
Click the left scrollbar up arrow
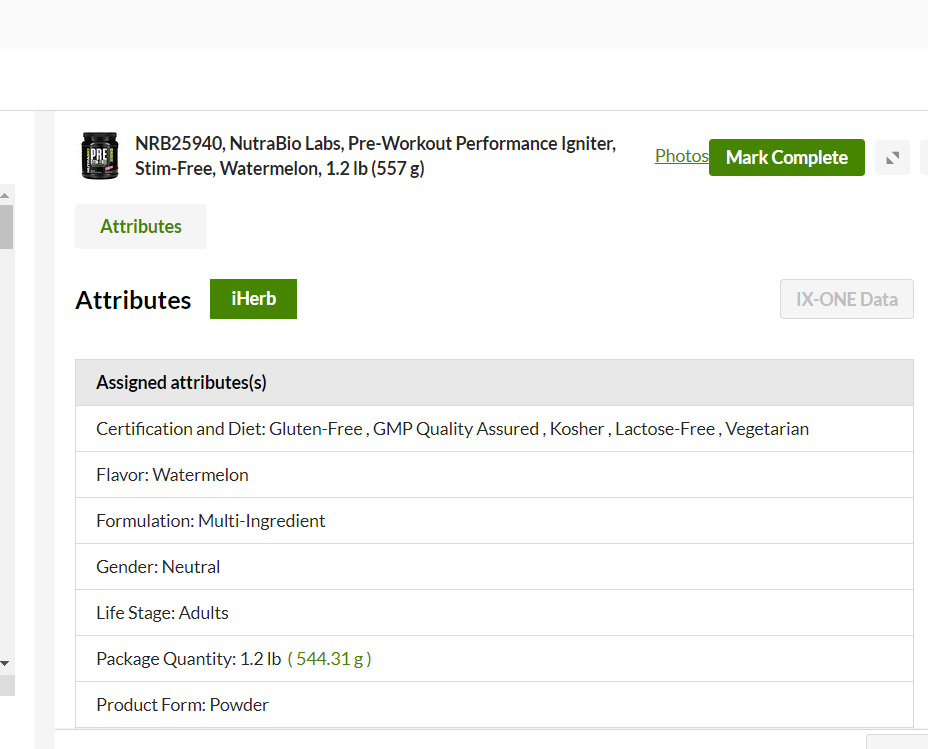point(5,195)
